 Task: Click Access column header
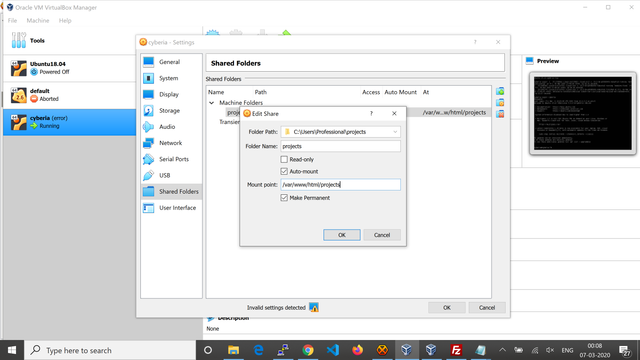click(371, 92)
